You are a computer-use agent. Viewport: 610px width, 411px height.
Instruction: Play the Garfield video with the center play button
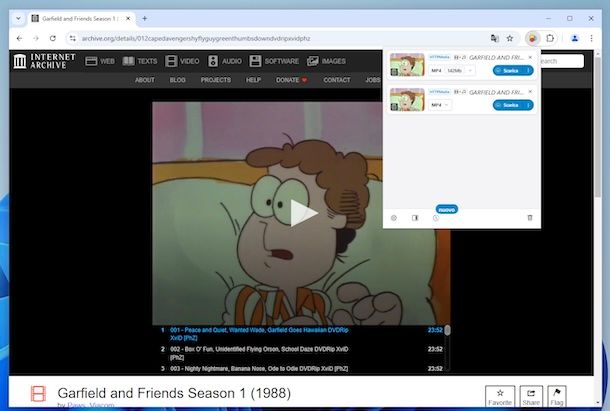click(x=303, y=213)
